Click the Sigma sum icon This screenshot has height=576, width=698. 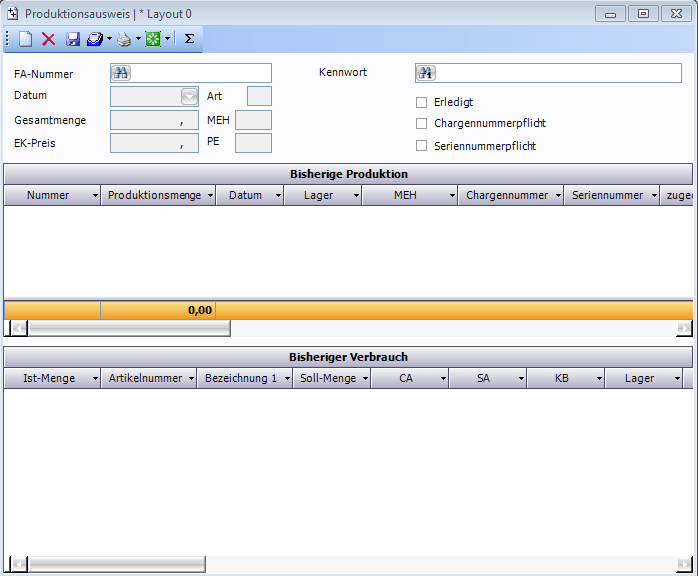(189, 39)
